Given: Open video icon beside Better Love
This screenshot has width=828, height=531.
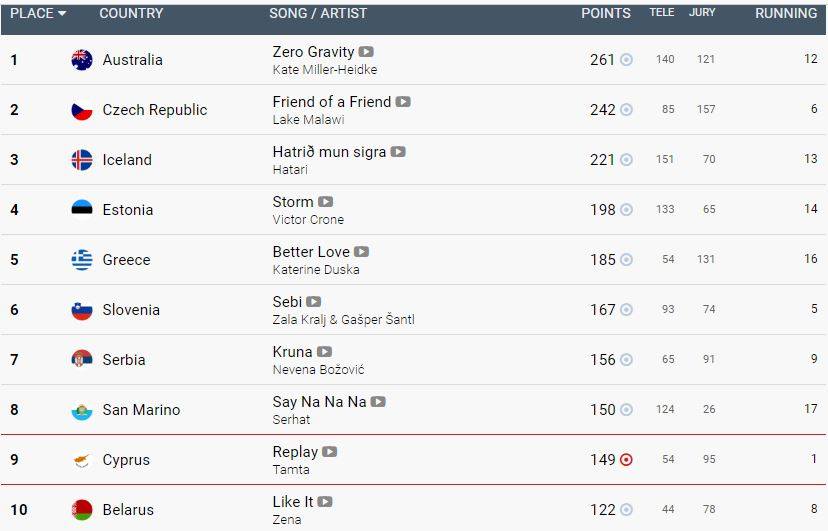Looking at the screenshot, I should 361,252.
